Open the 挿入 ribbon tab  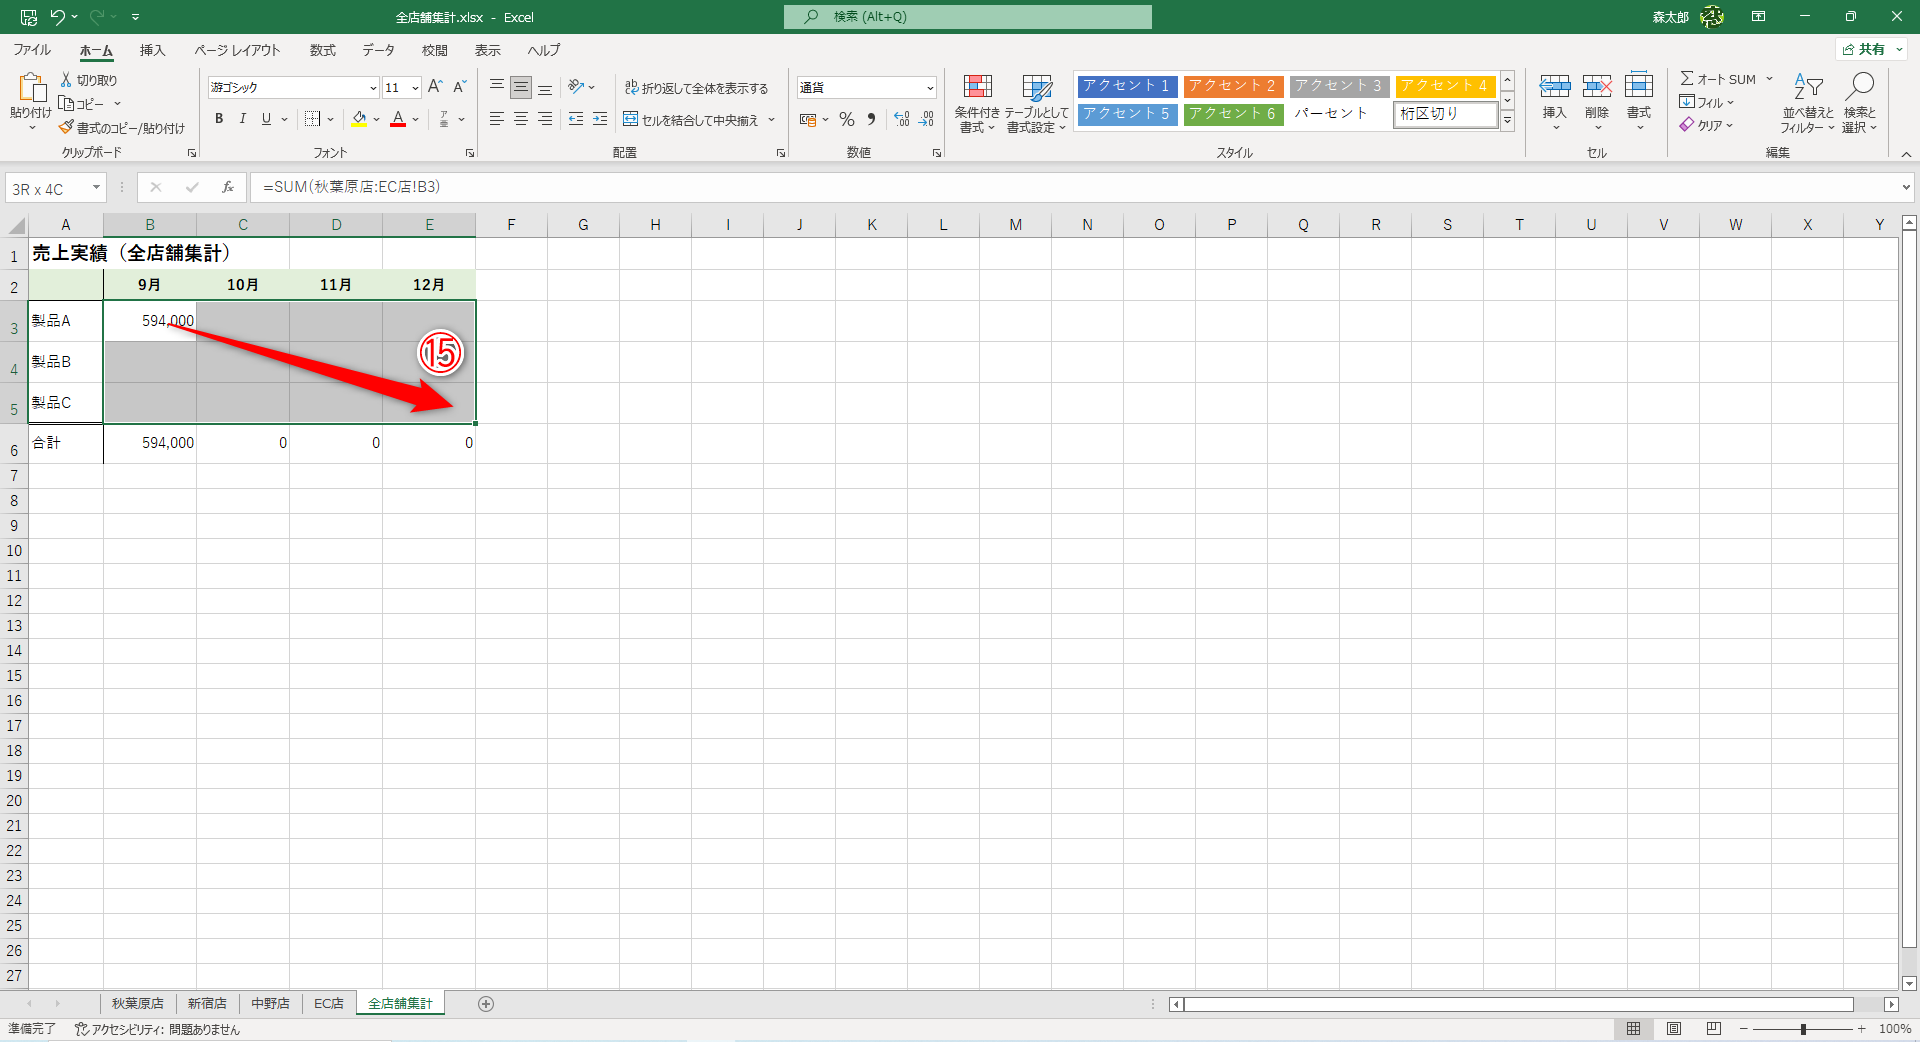point(152,50)
